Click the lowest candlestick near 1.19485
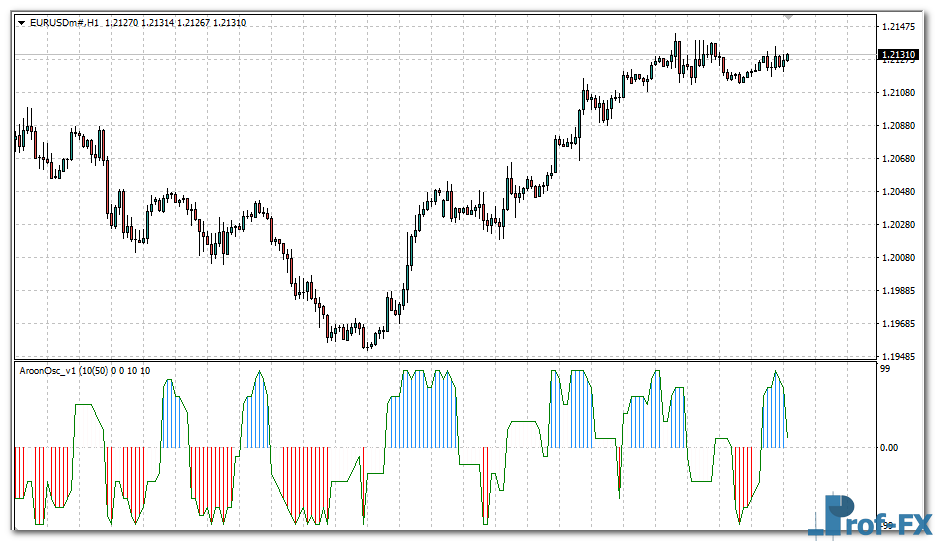The image size is (935, 541). (x=367, y=342)
